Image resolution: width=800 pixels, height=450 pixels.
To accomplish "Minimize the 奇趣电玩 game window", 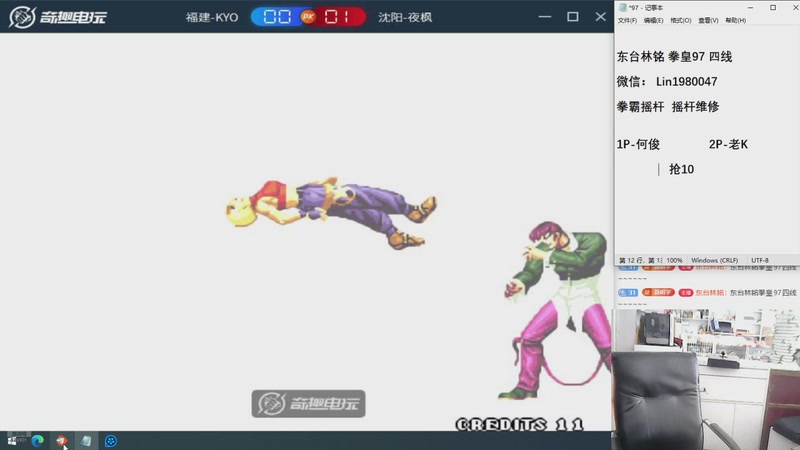I will pyautogui.click(x=545, y=17).
